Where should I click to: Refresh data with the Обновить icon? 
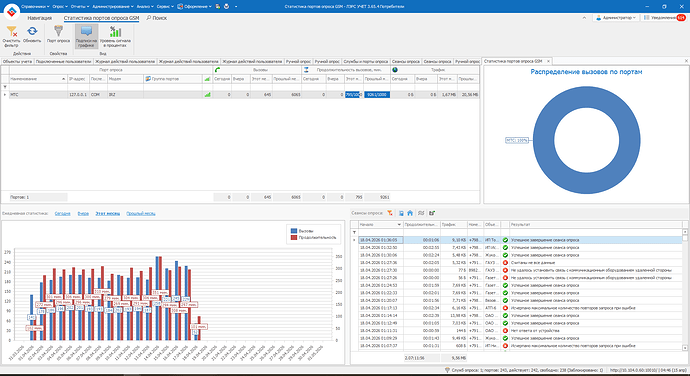pos(32,31)
